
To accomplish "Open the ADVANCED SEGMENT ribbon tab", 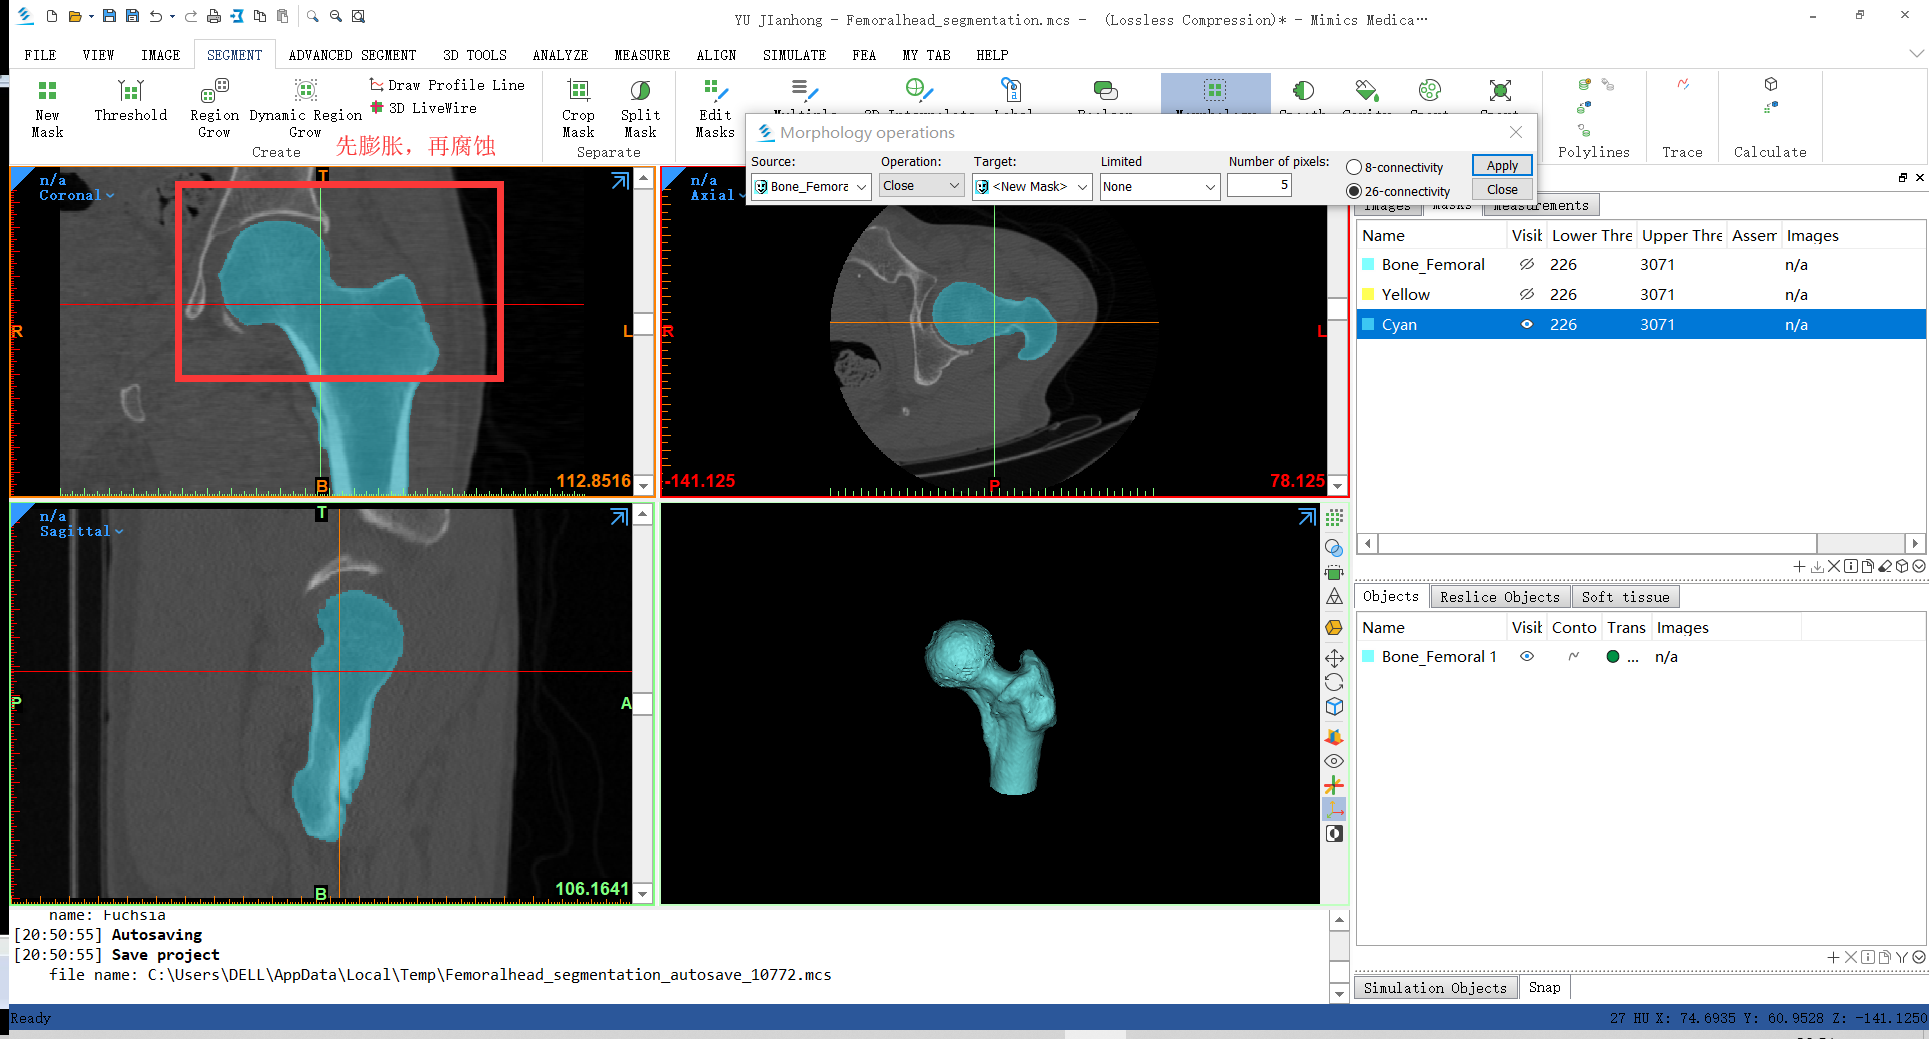I will point(352,55).
